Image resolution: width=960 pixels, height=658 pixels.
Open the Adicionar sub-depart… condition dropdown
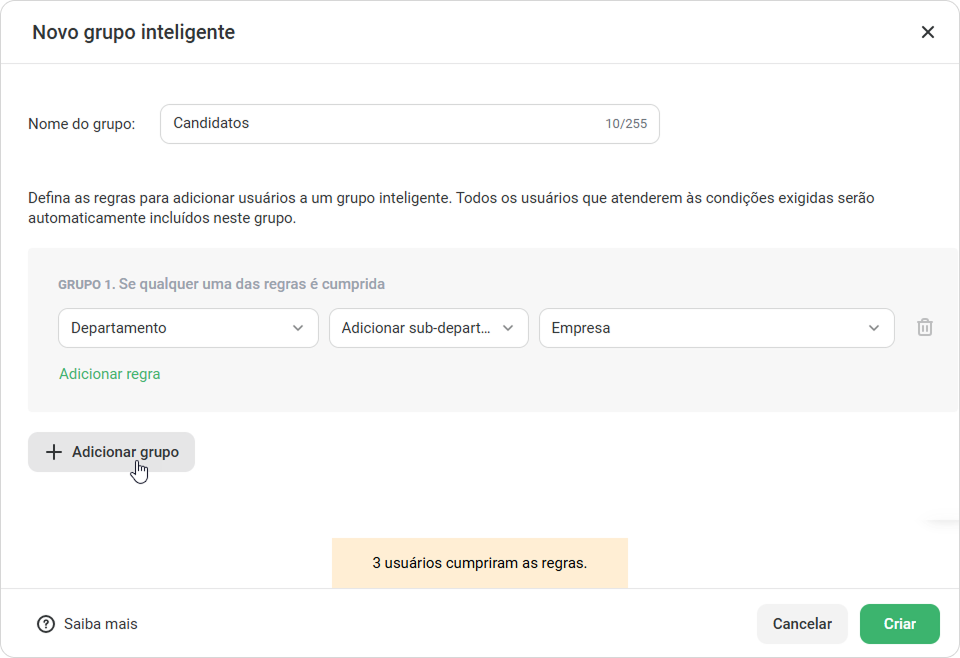[429, 328]
